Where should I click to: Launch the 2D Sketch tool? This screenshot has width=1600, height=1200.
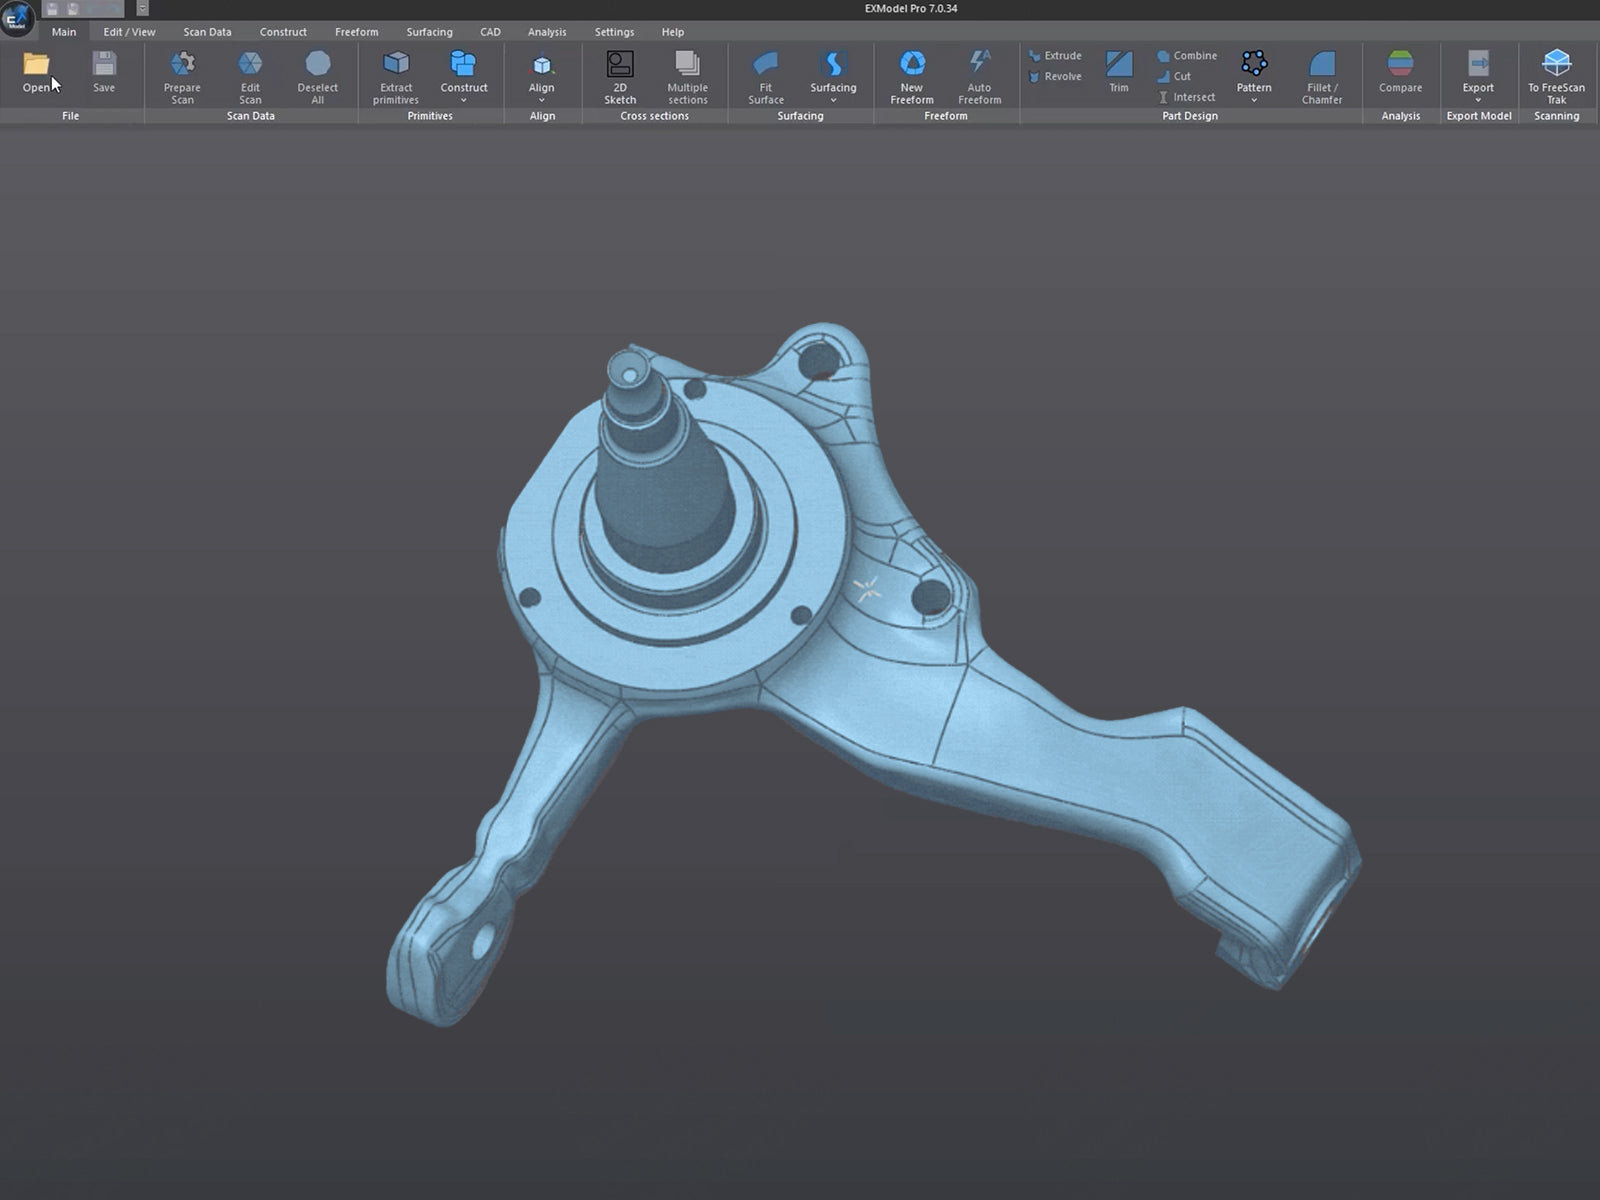620,65
